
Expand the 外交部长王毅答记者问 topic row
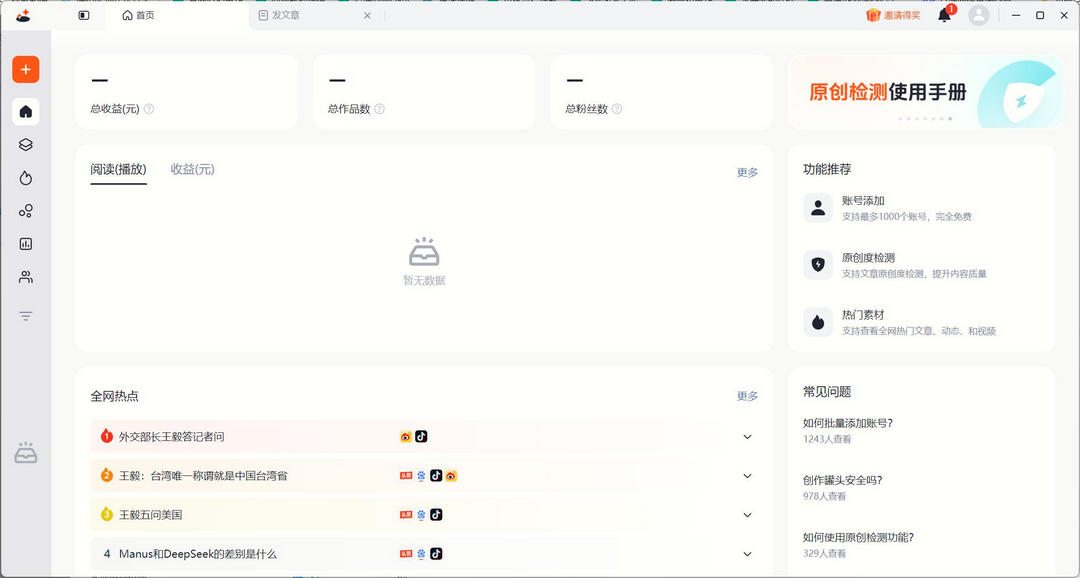[747, 436]
